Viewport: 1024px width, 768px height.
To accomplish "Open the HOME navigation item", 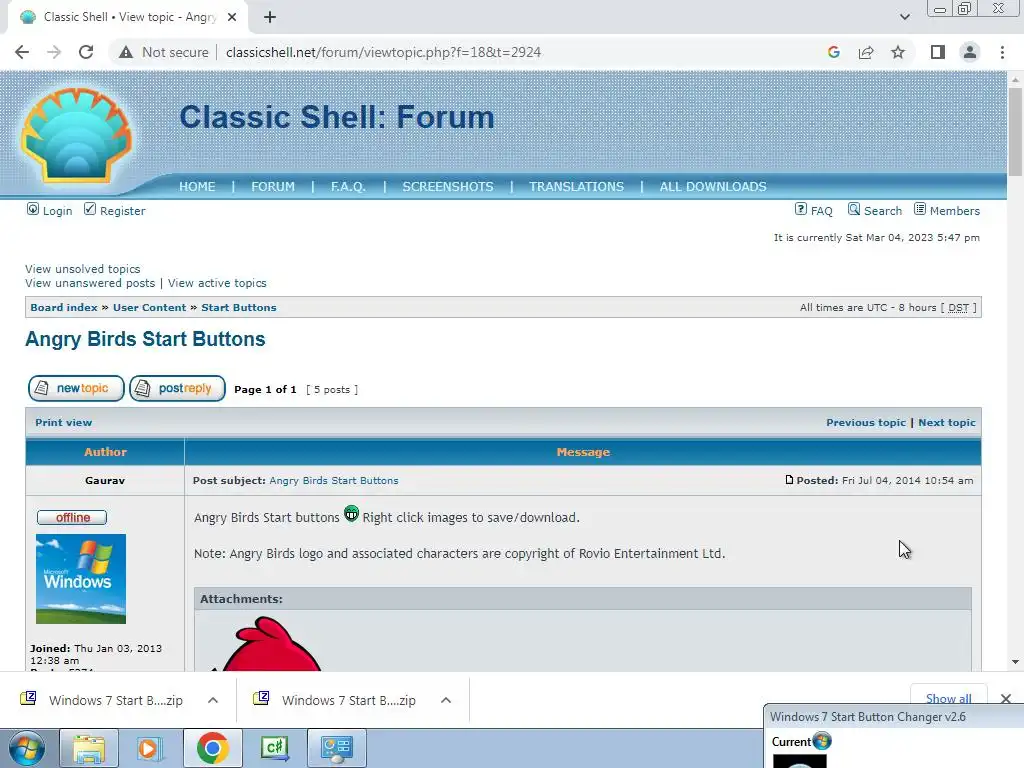I will 197,187.
